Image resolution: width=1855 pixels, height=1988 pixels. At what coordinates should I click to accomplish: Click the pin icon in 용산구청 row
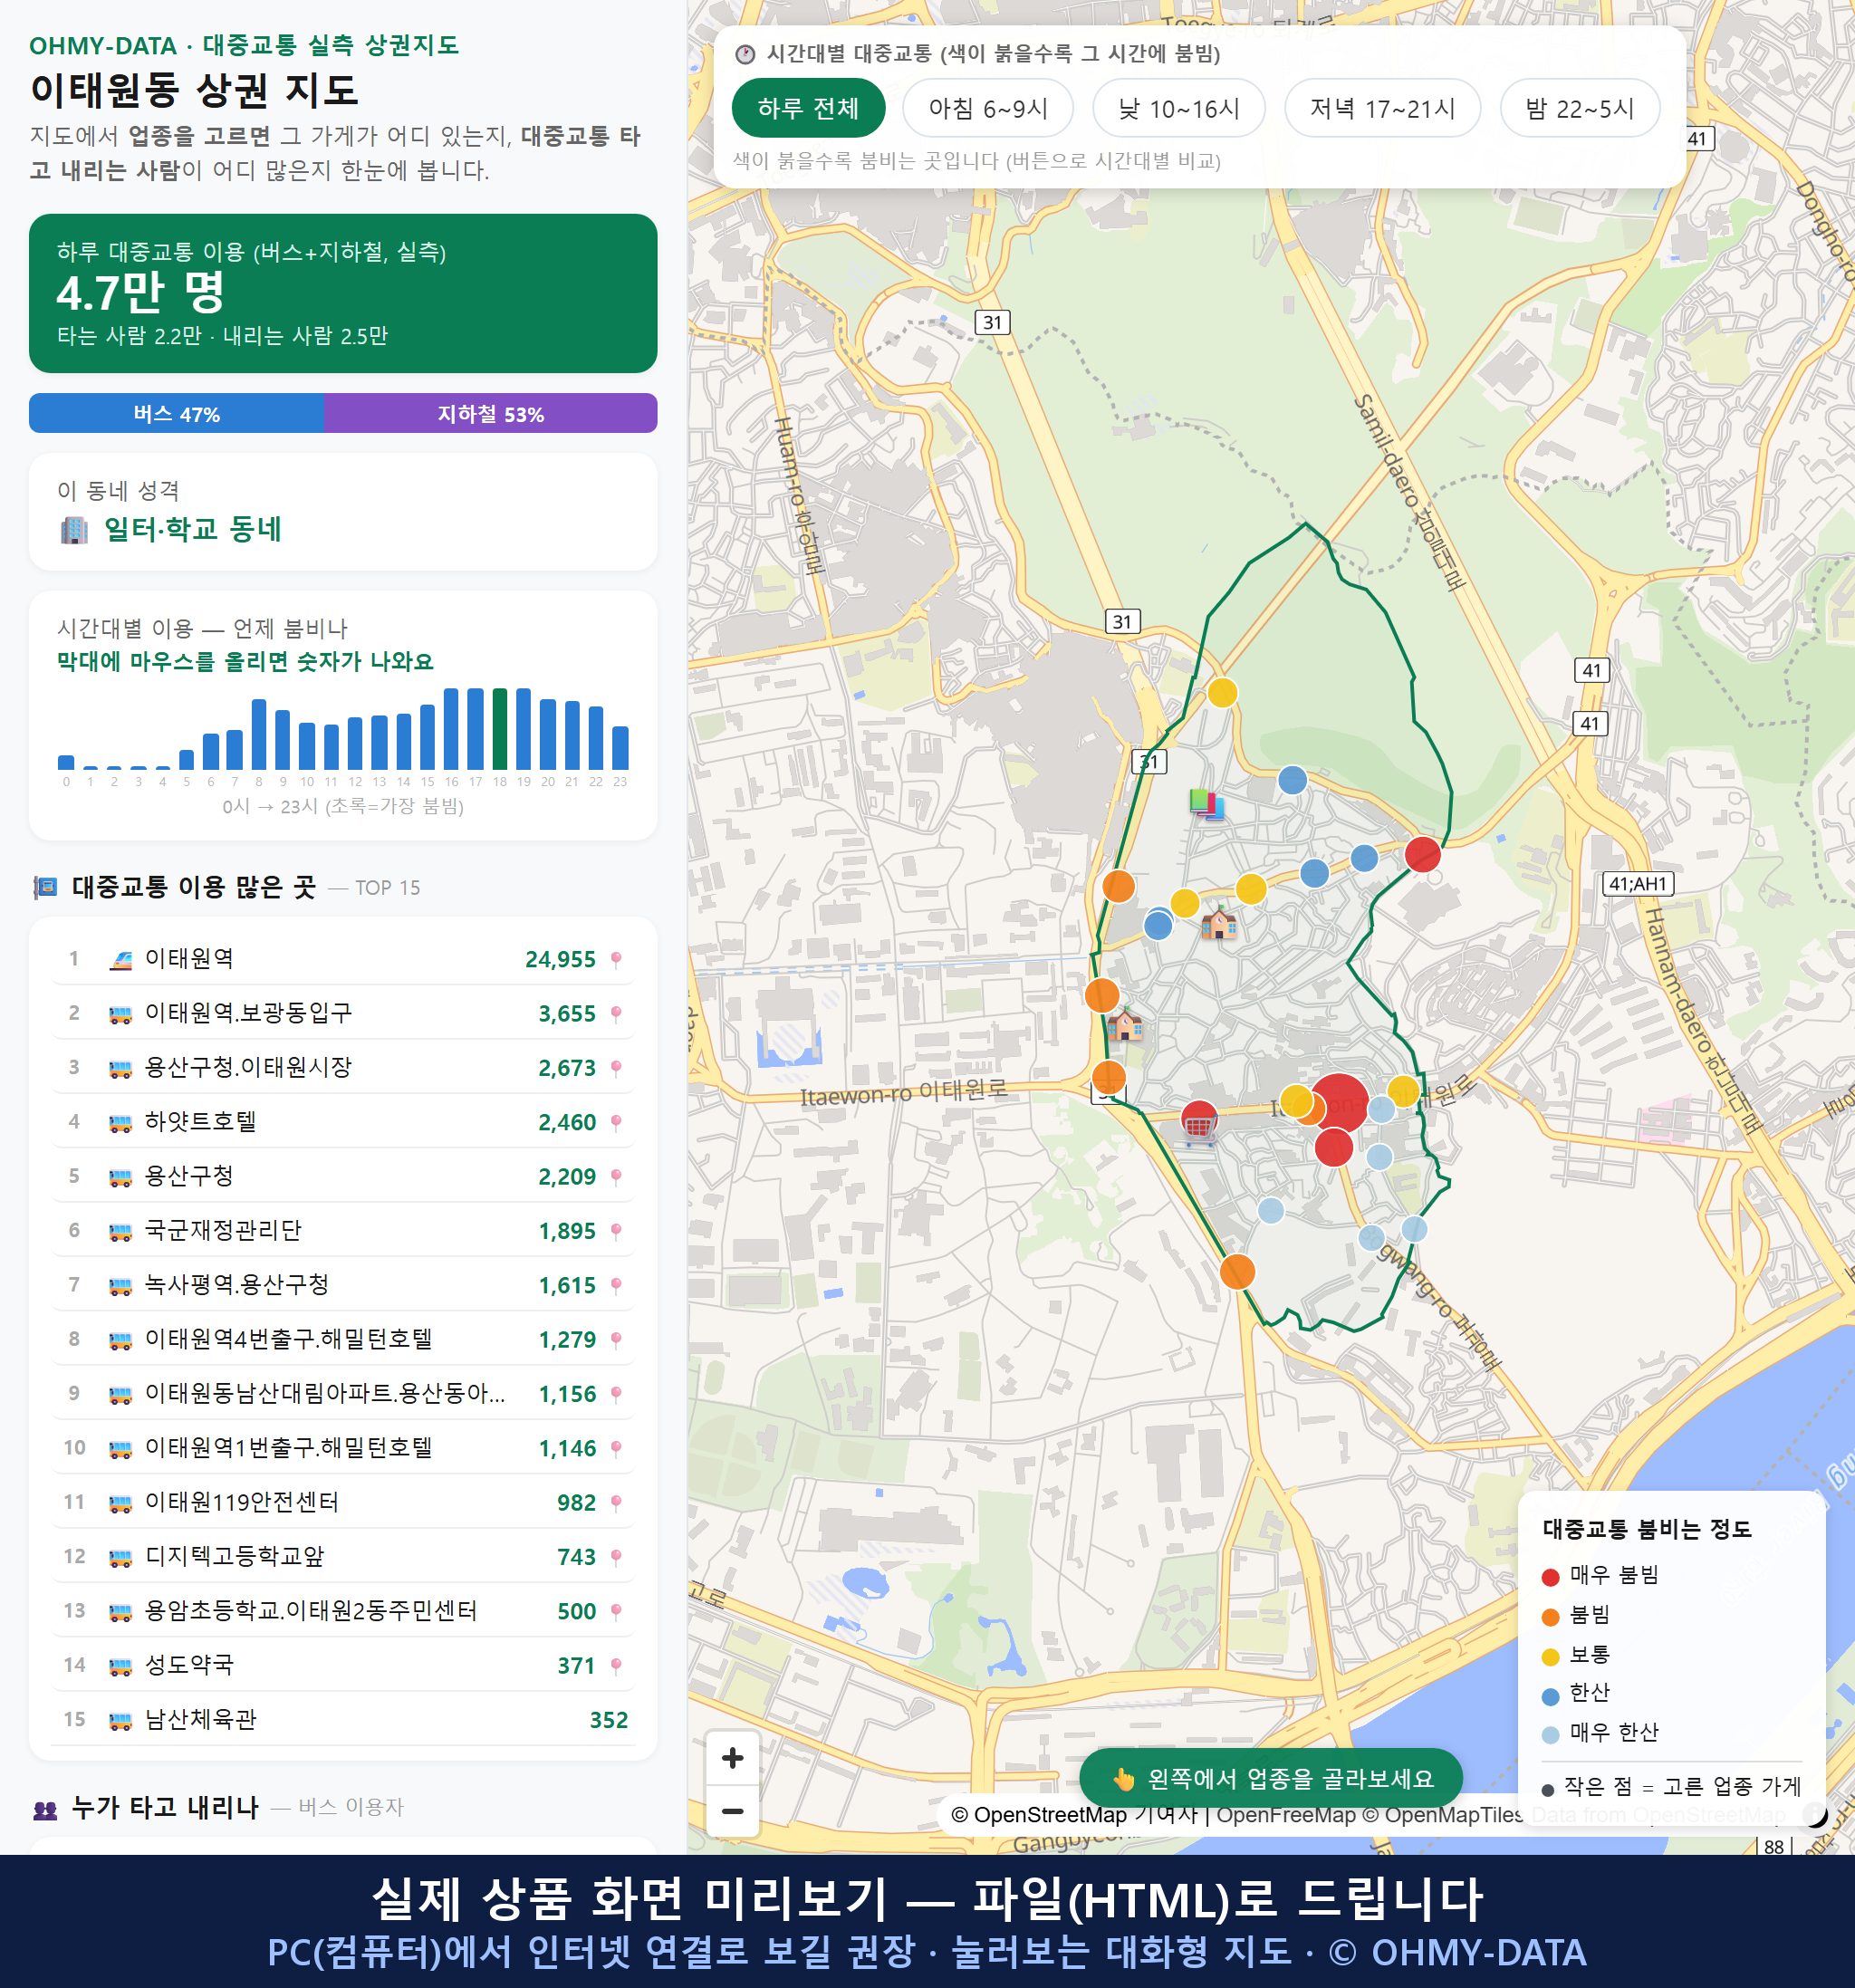click(x=616, y=1177)
